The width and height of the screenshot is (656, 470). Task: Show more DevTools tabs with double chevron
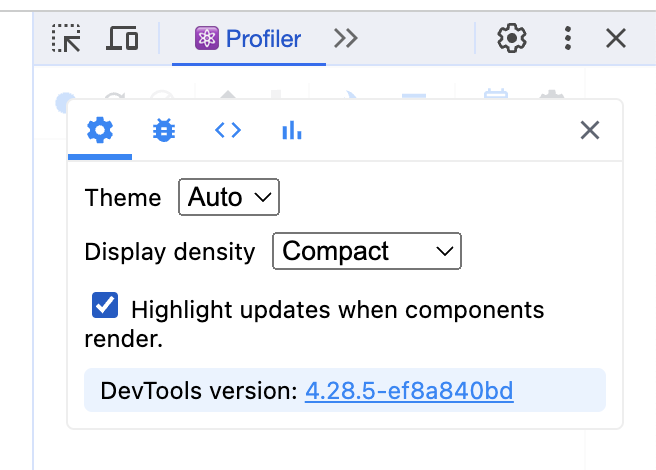[x=346, y=39]
